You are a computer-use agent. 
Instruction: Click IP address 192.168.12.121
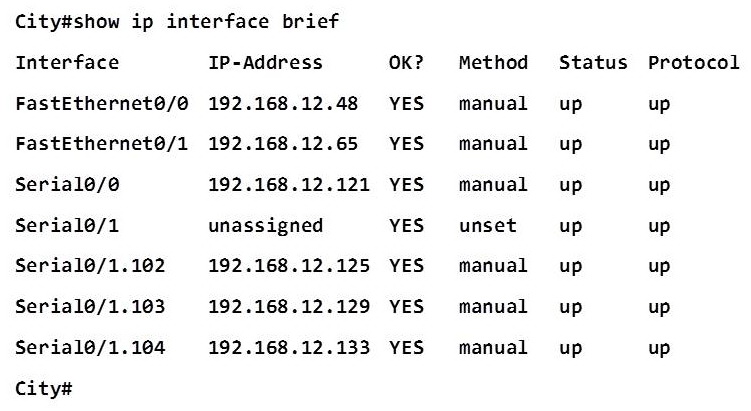289,184
